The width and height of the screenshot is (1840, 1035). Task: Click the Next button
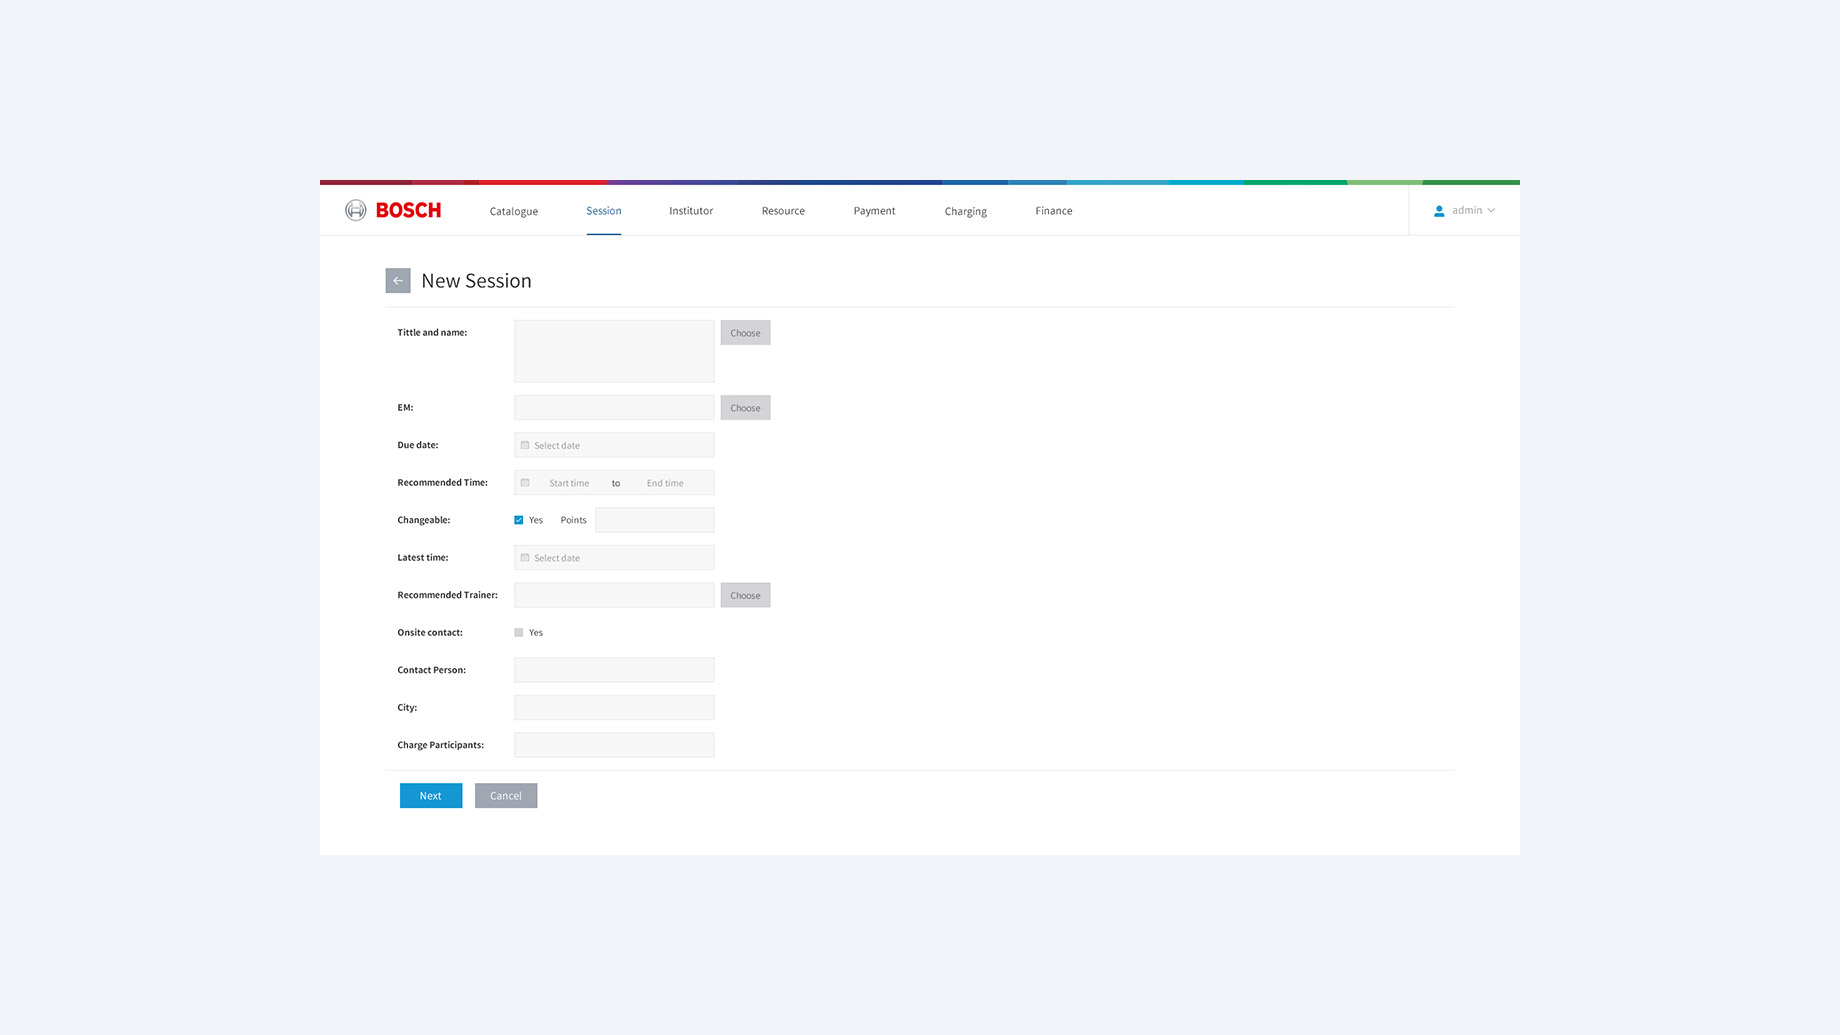pyautogui.click(x=431, y=796)
